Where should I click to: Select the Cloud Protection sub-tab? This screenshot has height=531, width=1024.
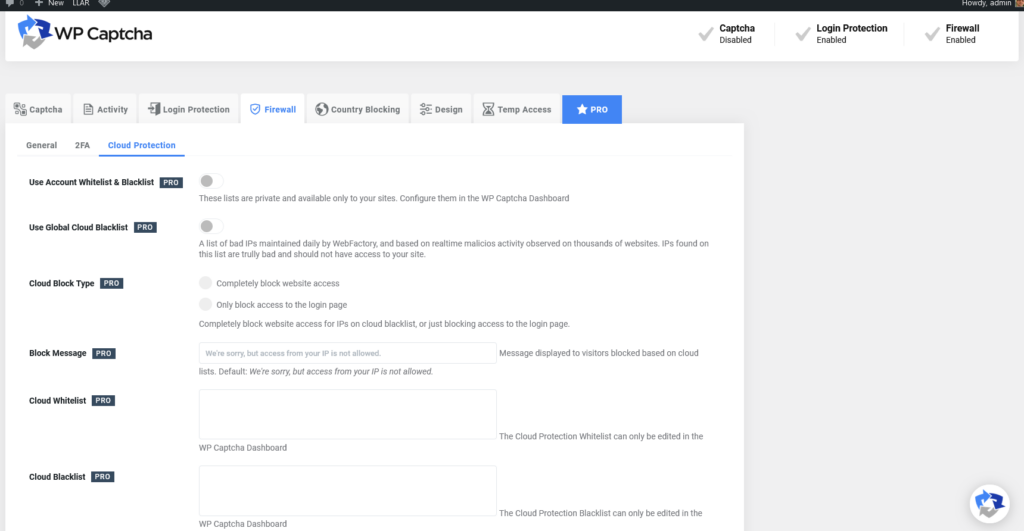[142, 145]
